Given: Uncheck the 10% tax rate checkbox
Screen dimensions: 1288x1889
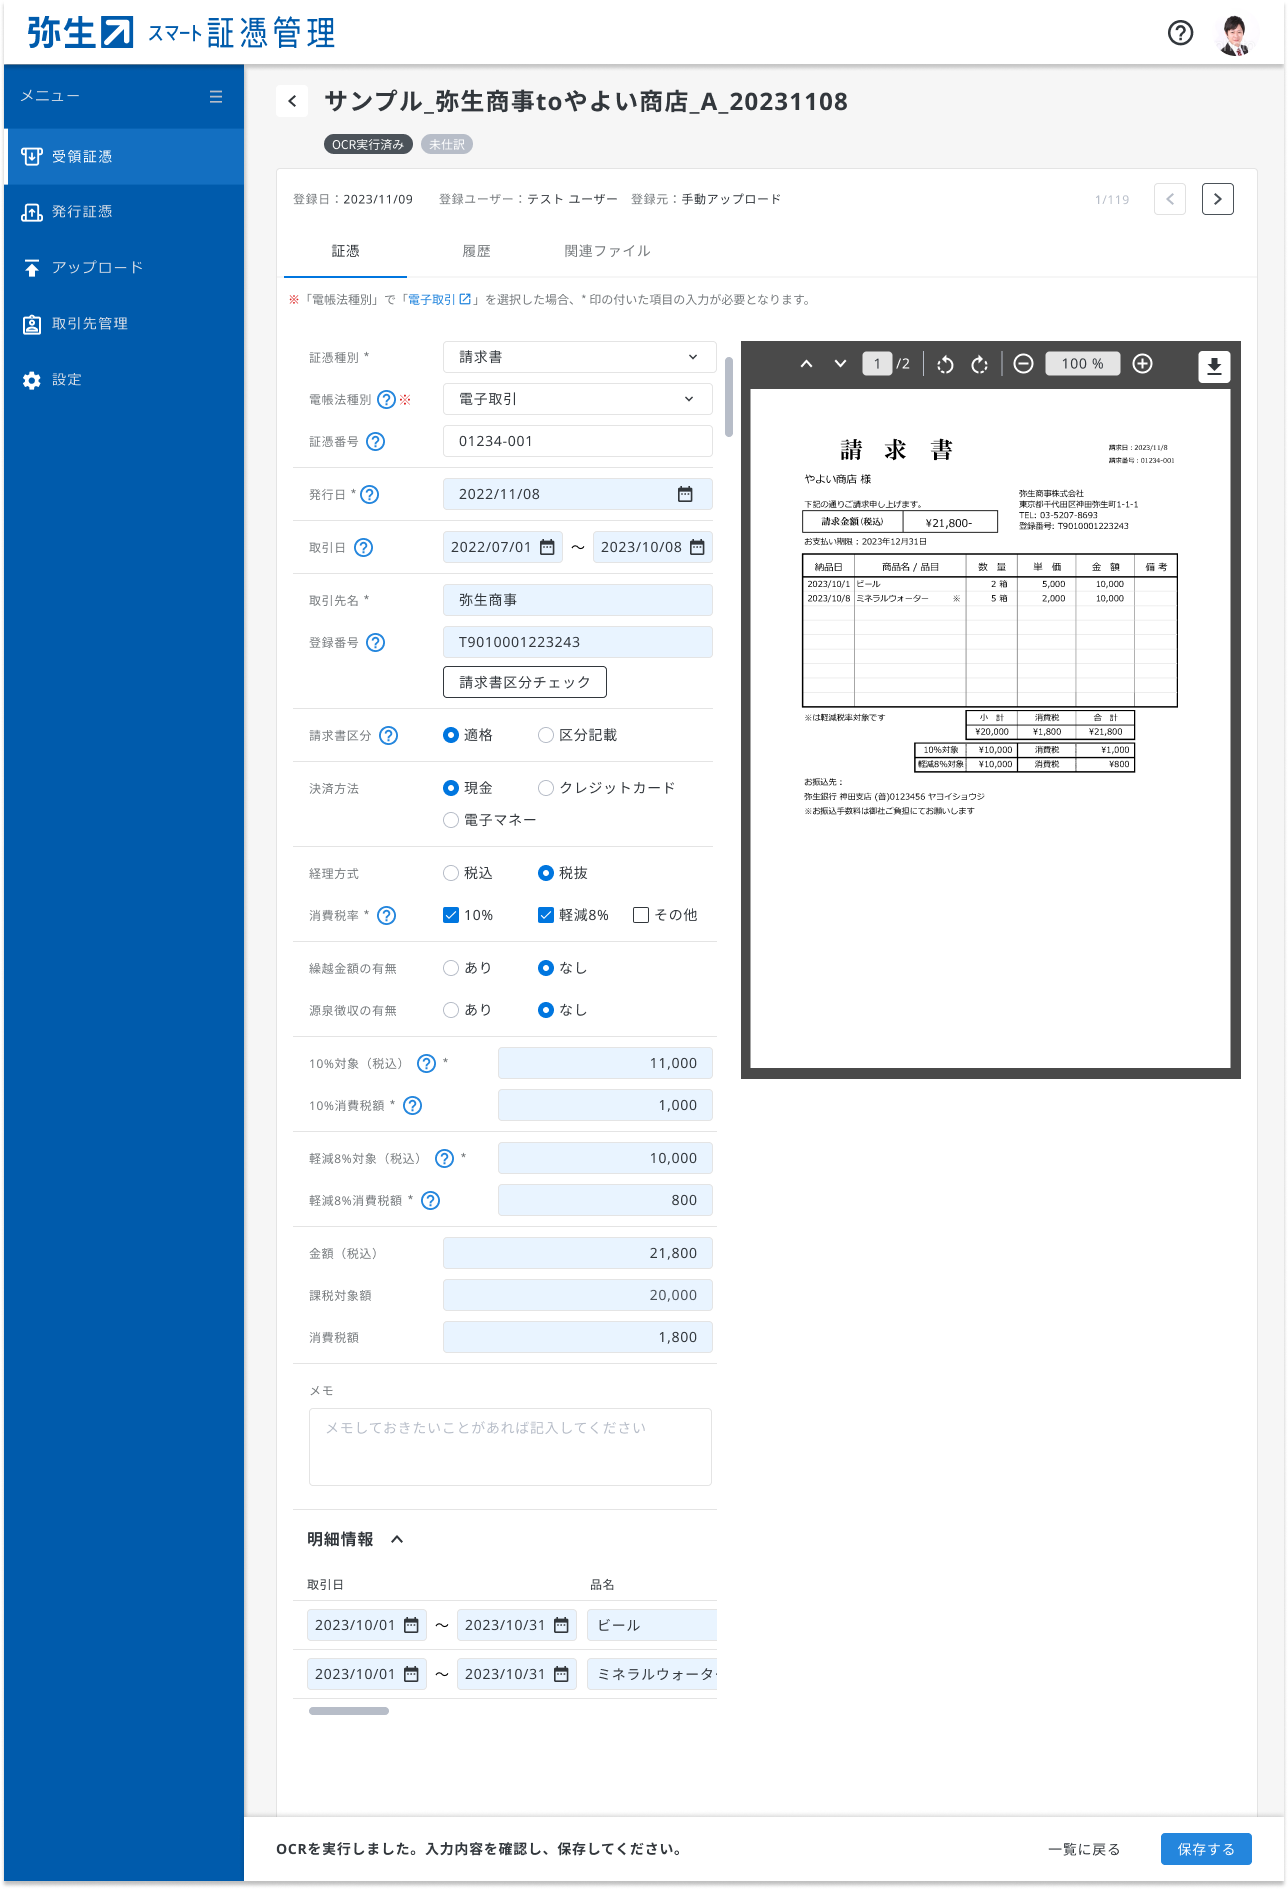Looking at the screenshot, I should tap(451, 915).
